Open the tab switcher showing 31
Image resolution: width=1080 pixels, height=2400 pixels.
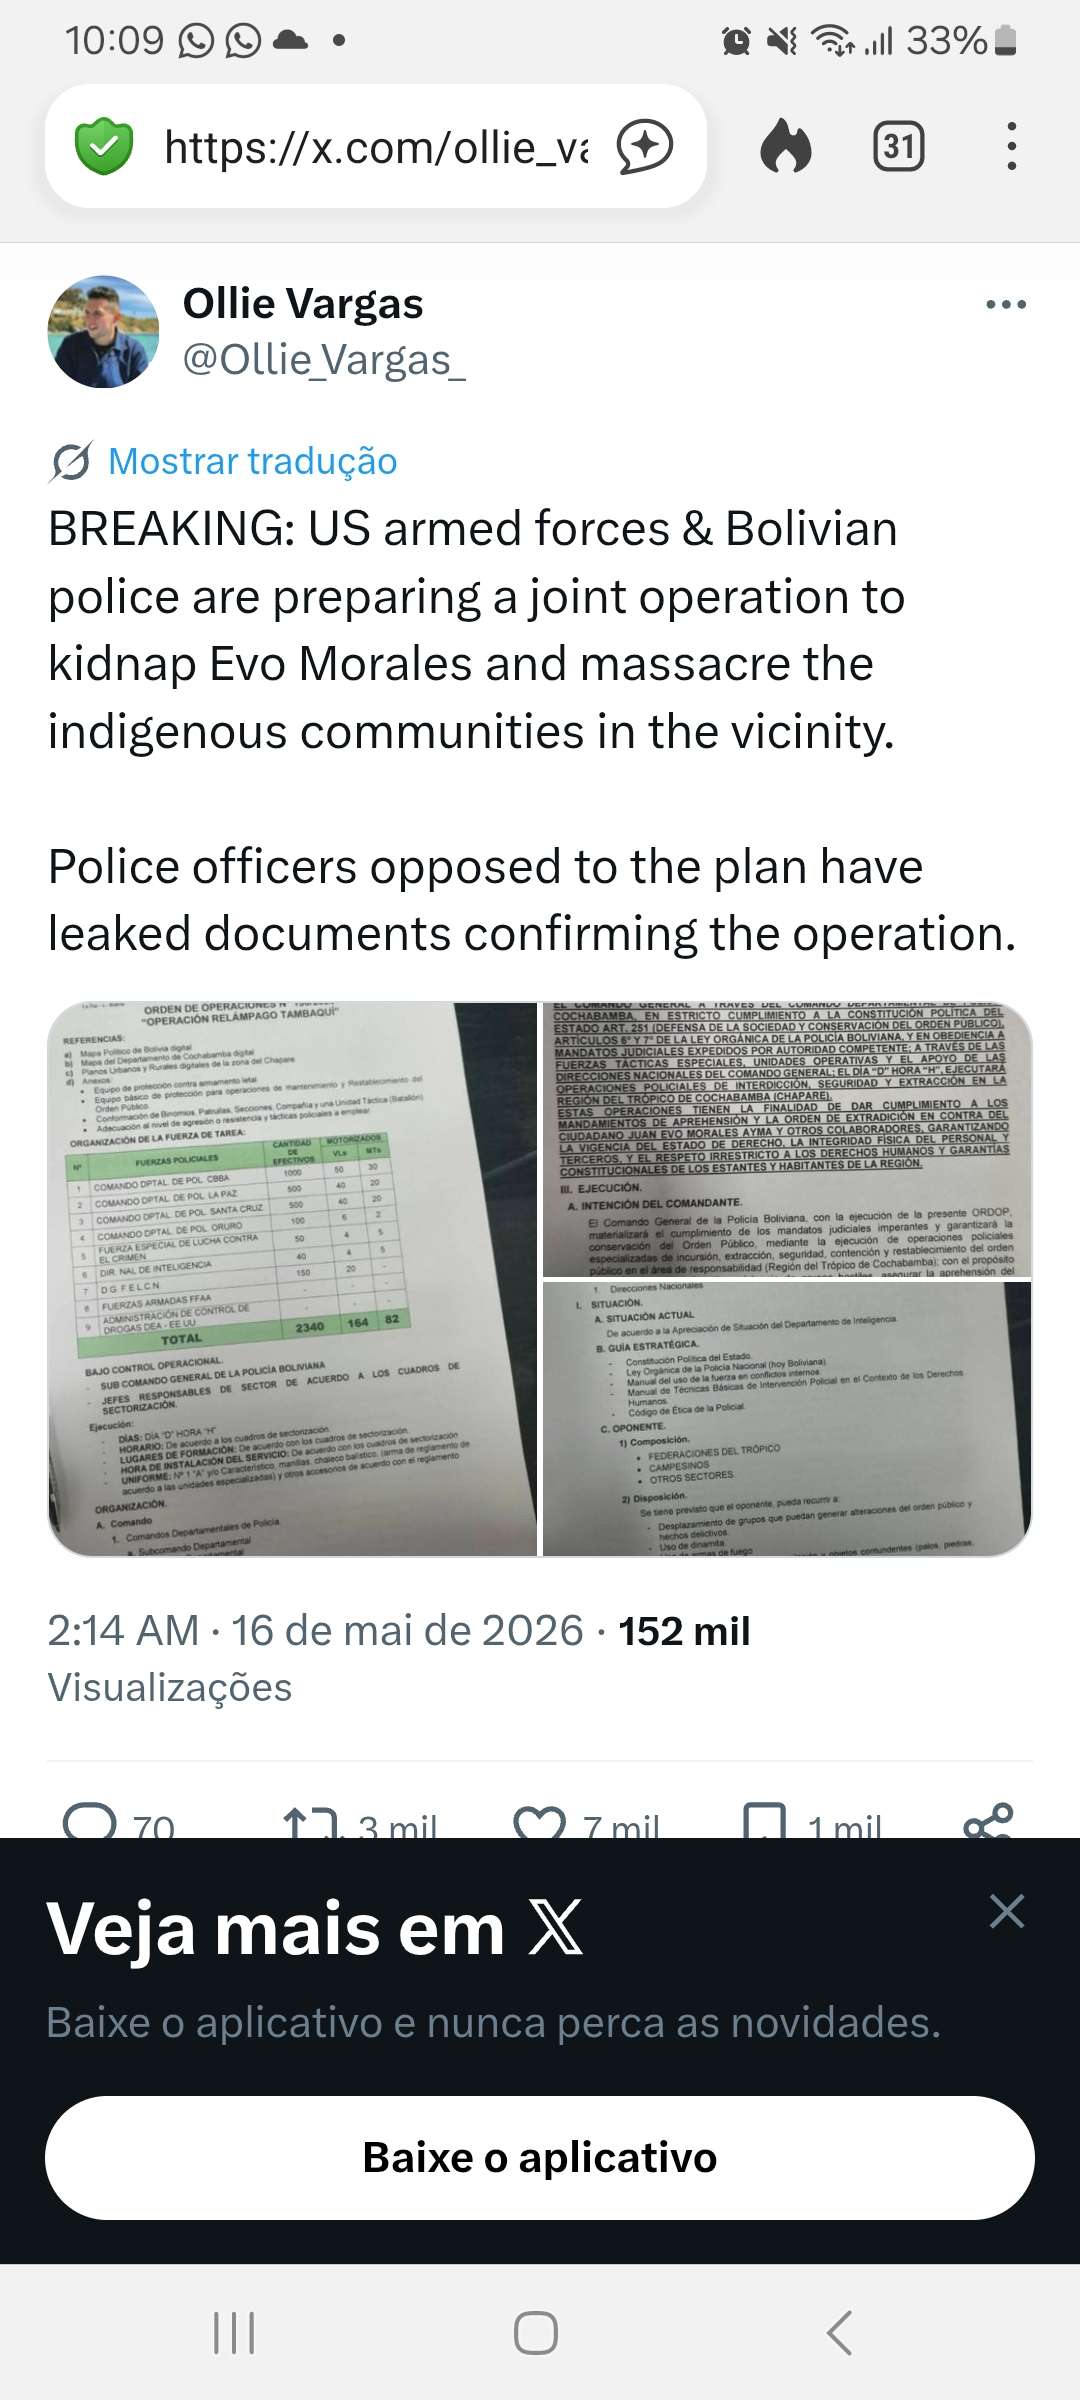[898, 147]
